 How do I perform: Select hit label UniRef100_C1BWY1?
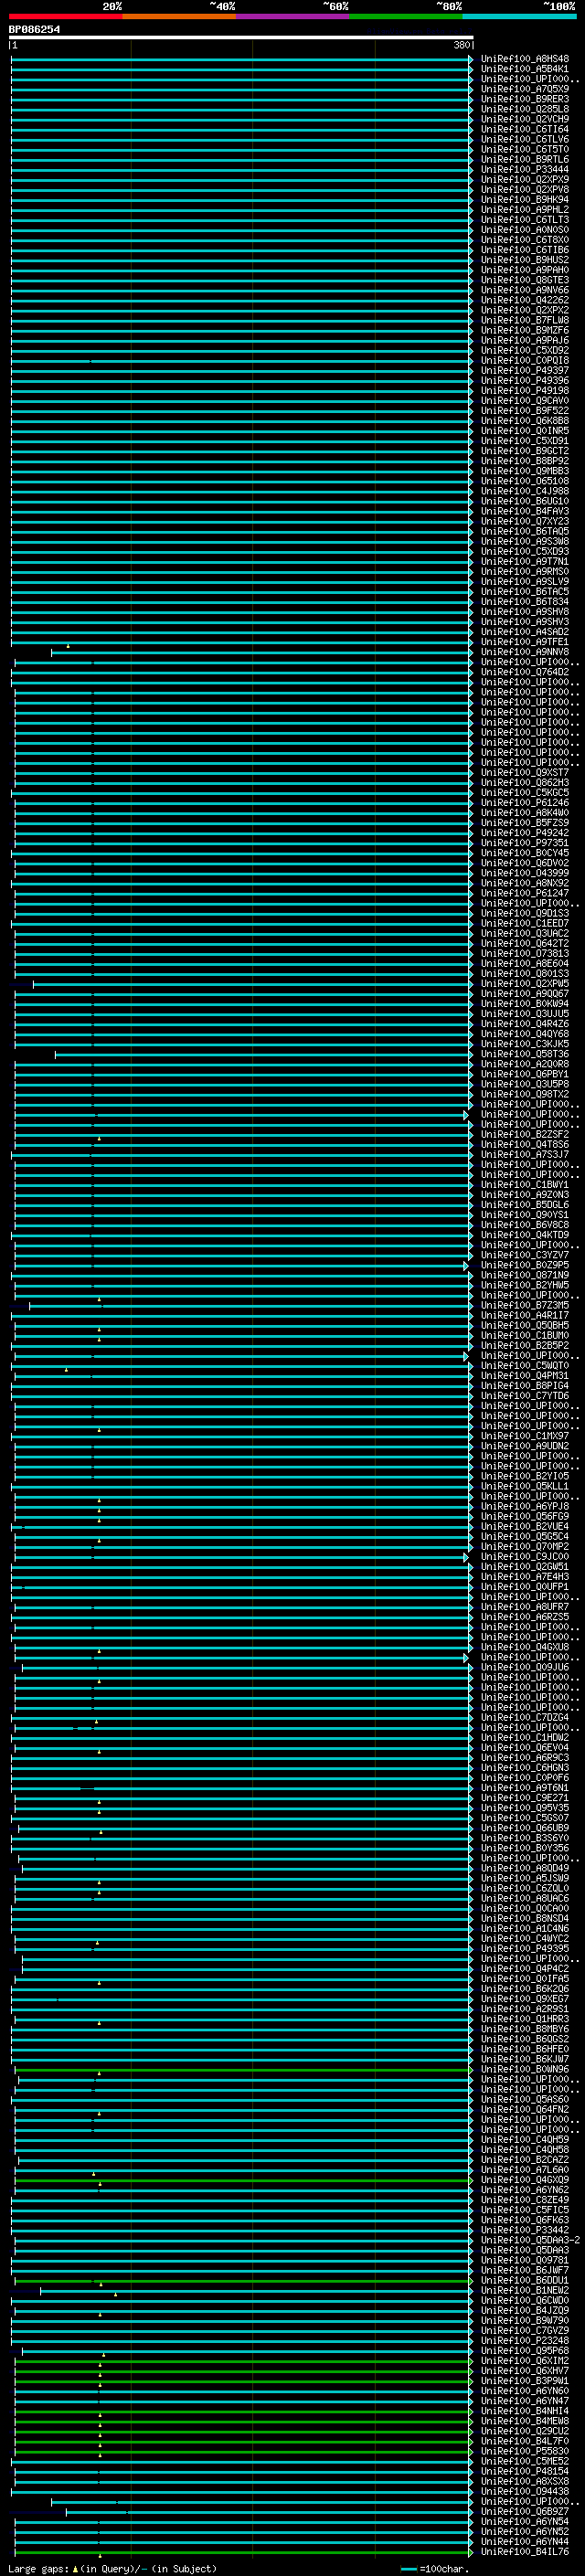click(525, 1185)
